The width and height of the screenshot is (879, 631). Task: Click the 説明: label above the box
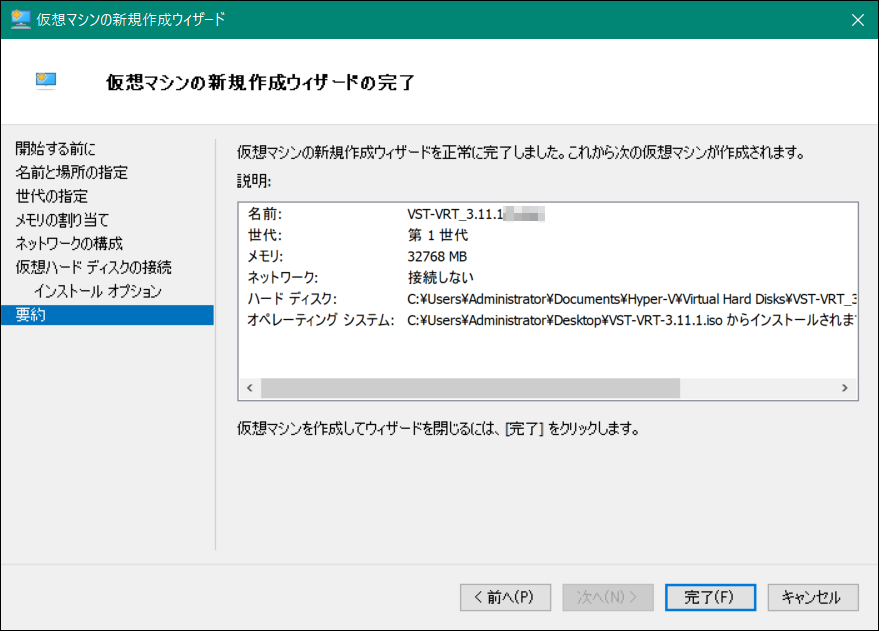[x=254, y=181]
